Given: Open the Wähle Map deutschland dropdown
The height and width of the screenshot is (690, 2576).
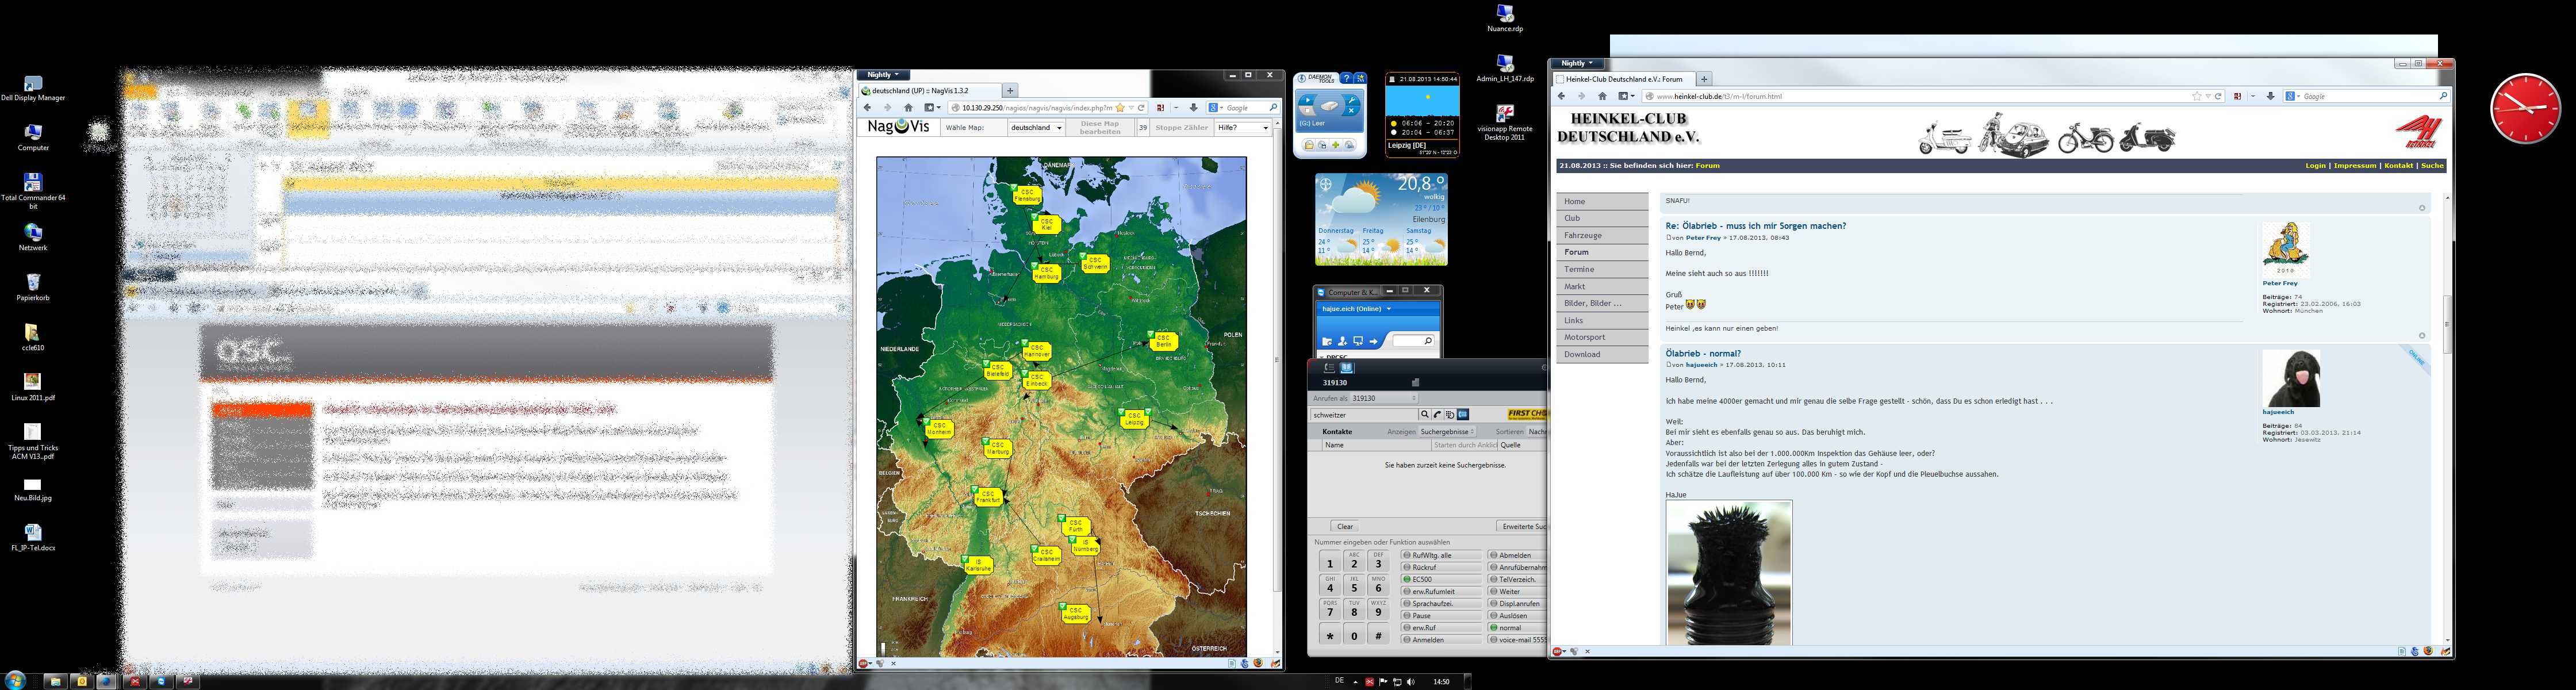Looking at the screenshot, I should pyautogui.click(x=1035, y=128).
